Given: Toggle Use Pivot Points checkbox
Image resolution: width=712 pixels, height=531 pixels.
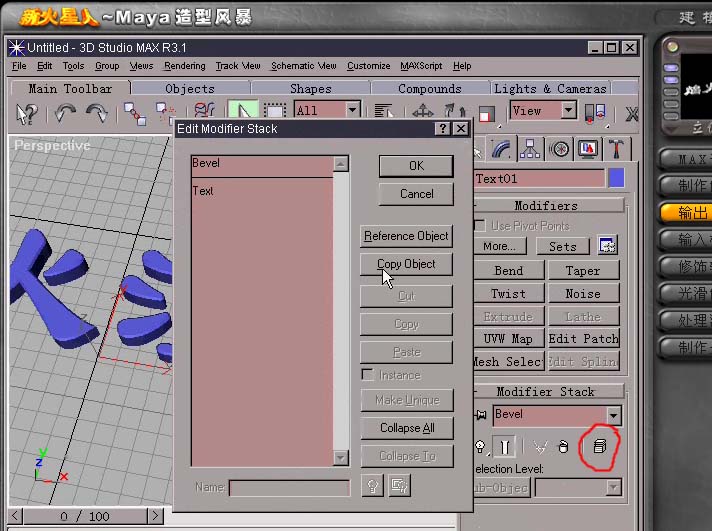Looking at the screenshot, I should click(x=480, y=225).
